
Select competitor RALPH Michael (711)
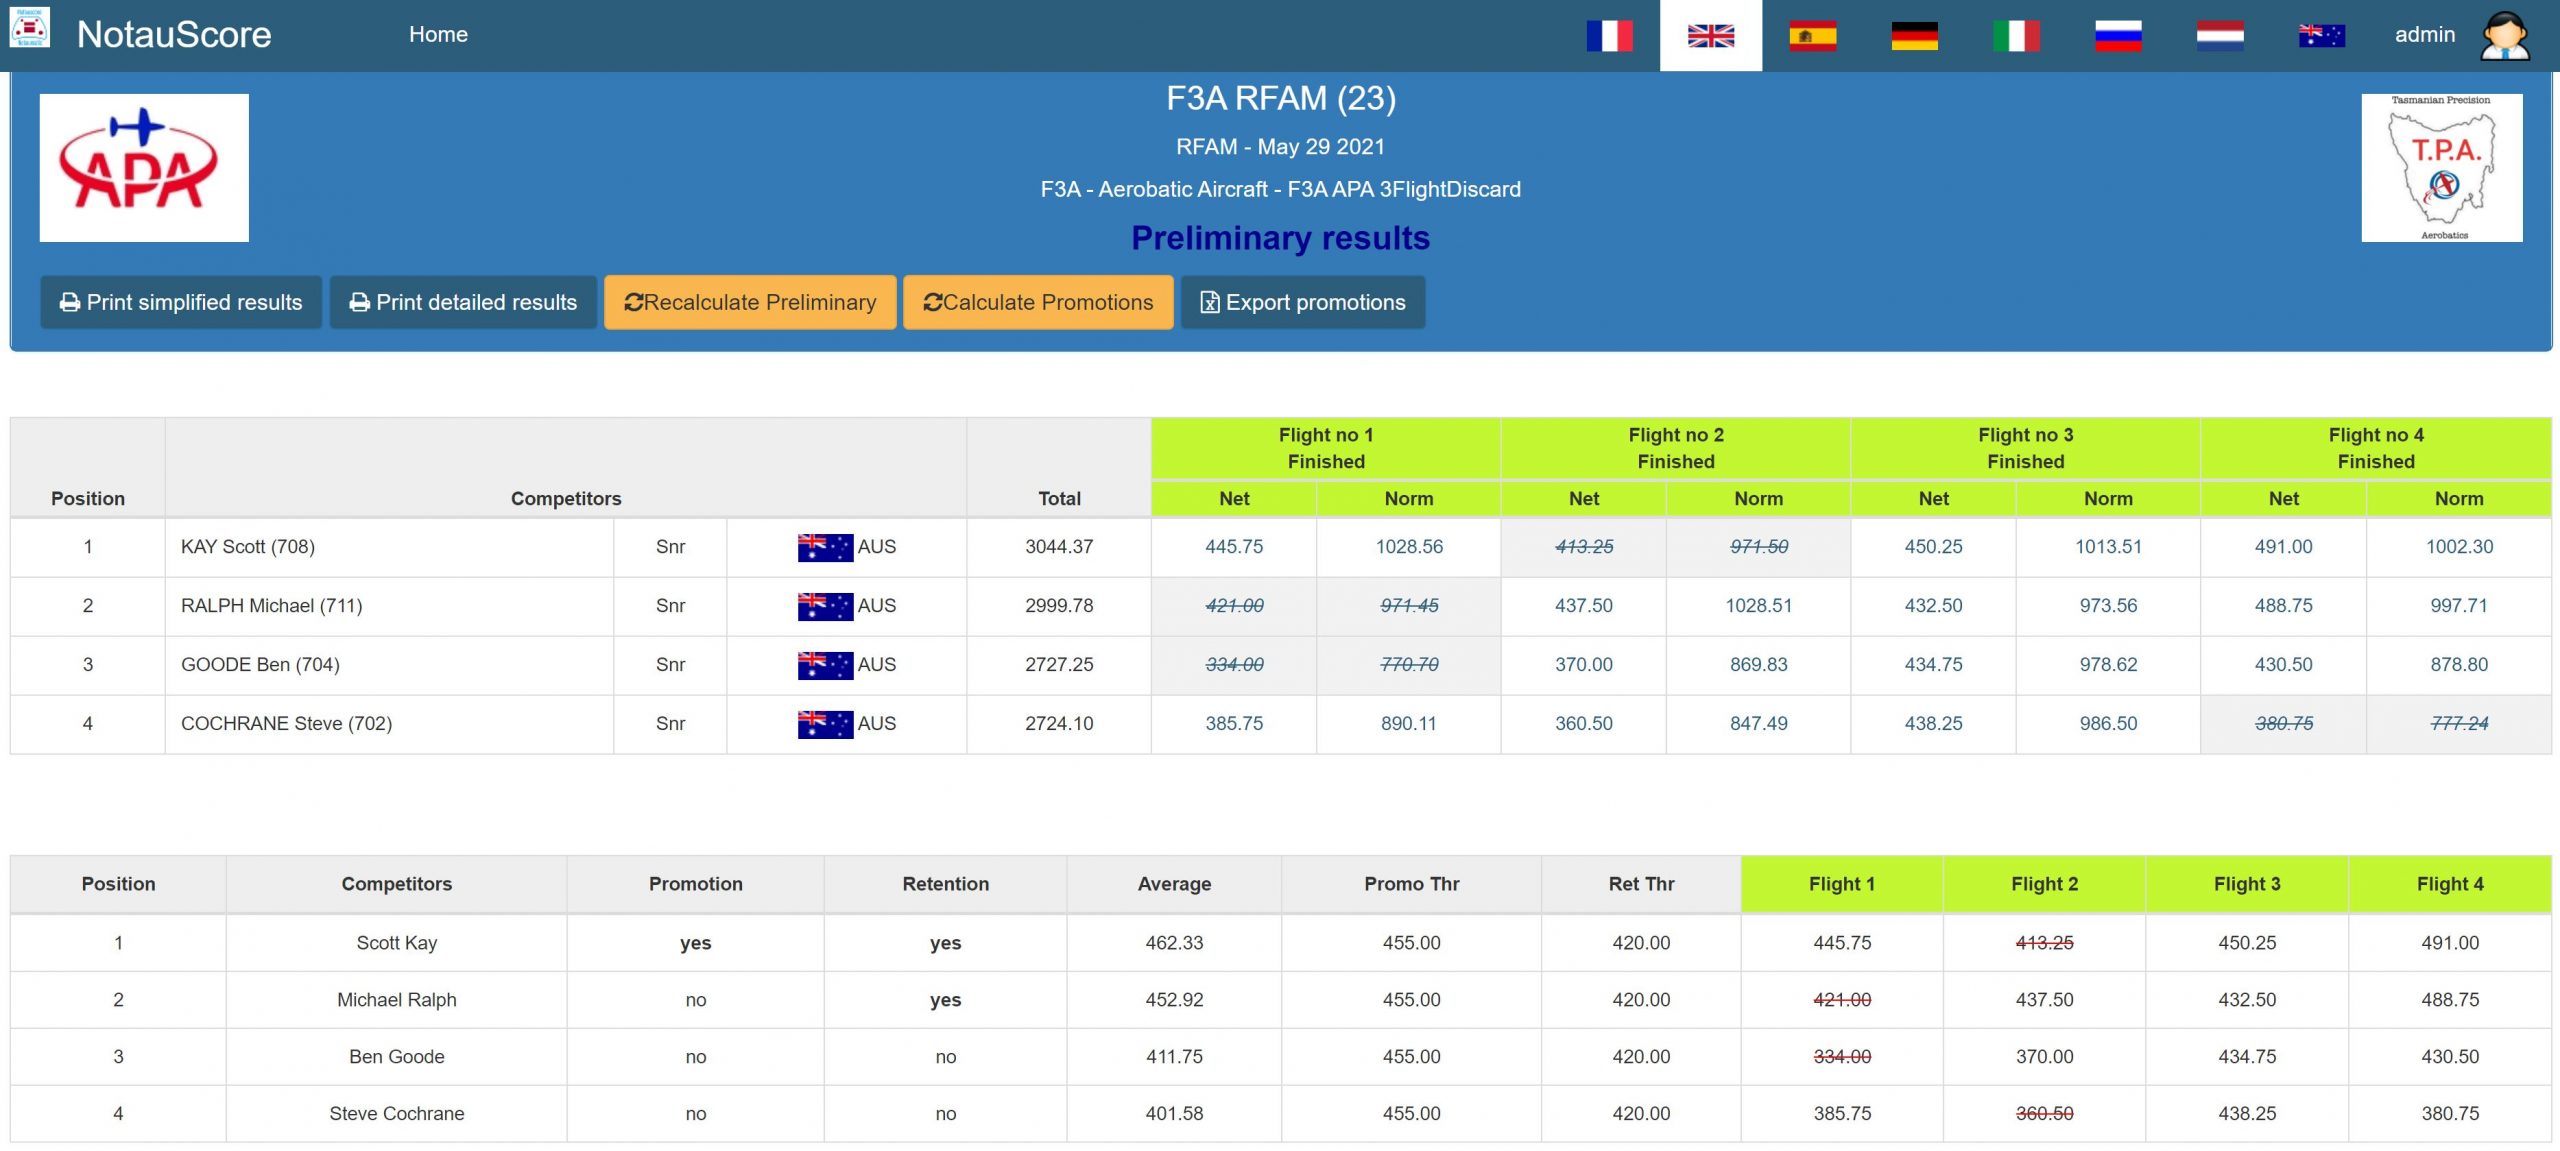click(272, 606)
